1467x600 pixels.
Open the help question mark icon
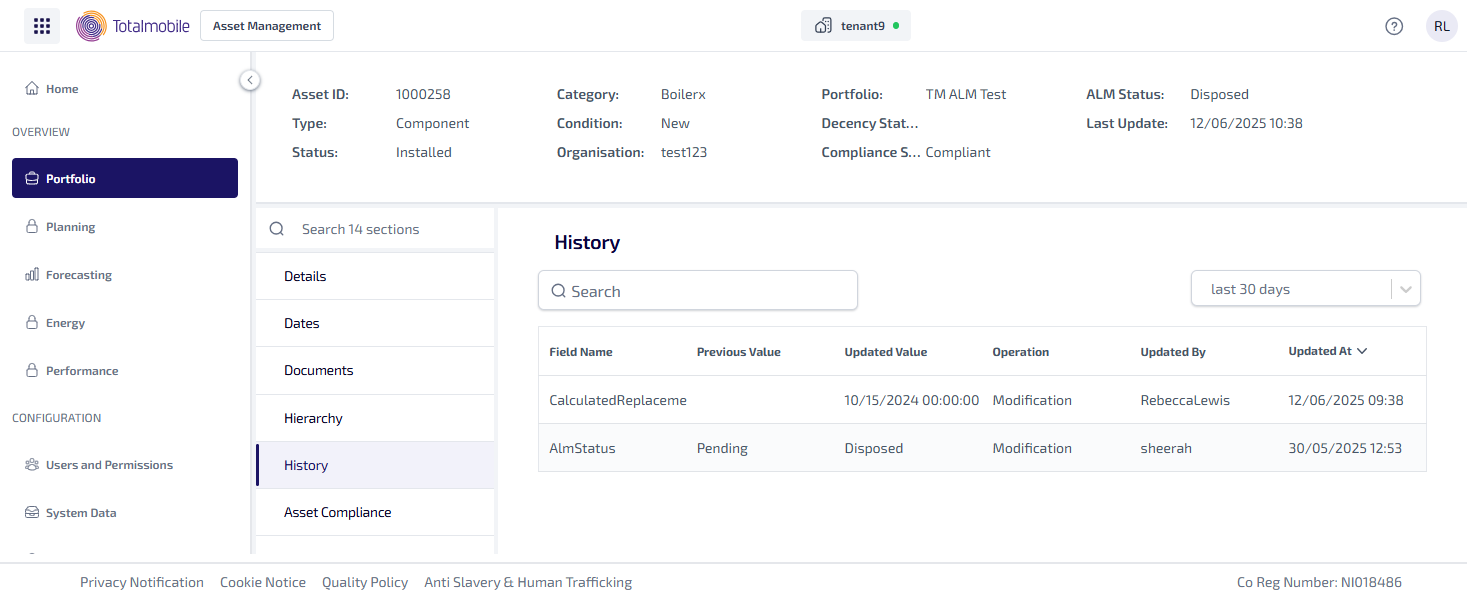(x=1394, y=26)
